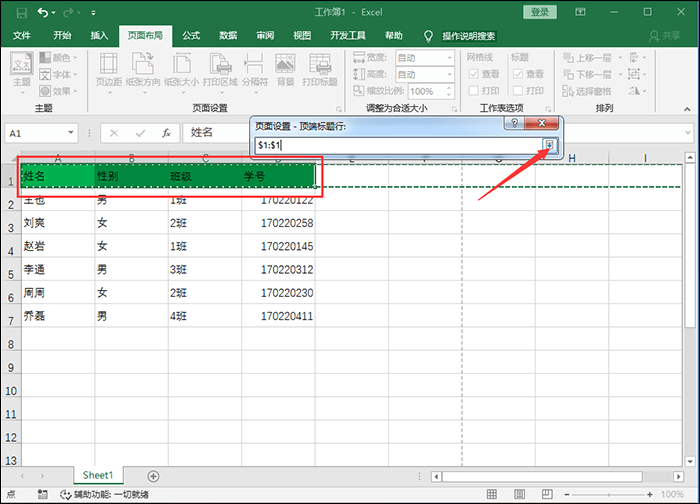Switch to Page Layout view in status bar
700x504 pixels.
[520, 494]
